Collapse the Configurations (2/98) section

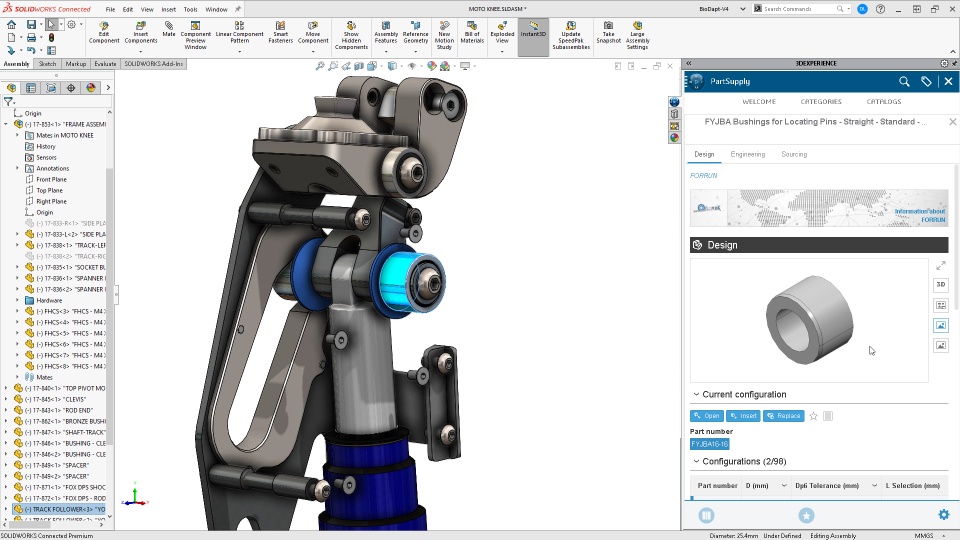(696, 462)
